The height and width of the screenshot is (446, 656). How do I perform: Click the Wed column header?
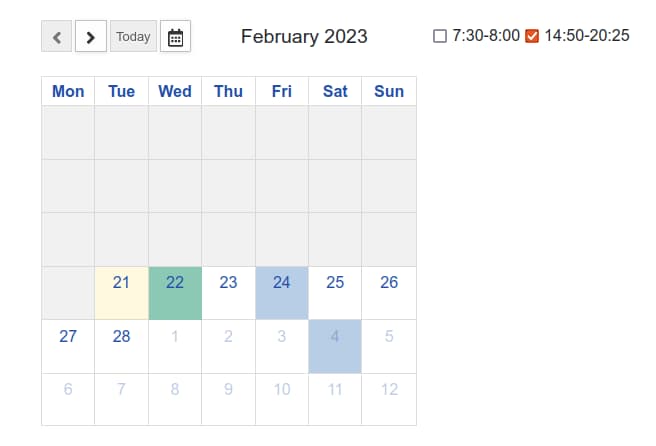coord(175,91)
